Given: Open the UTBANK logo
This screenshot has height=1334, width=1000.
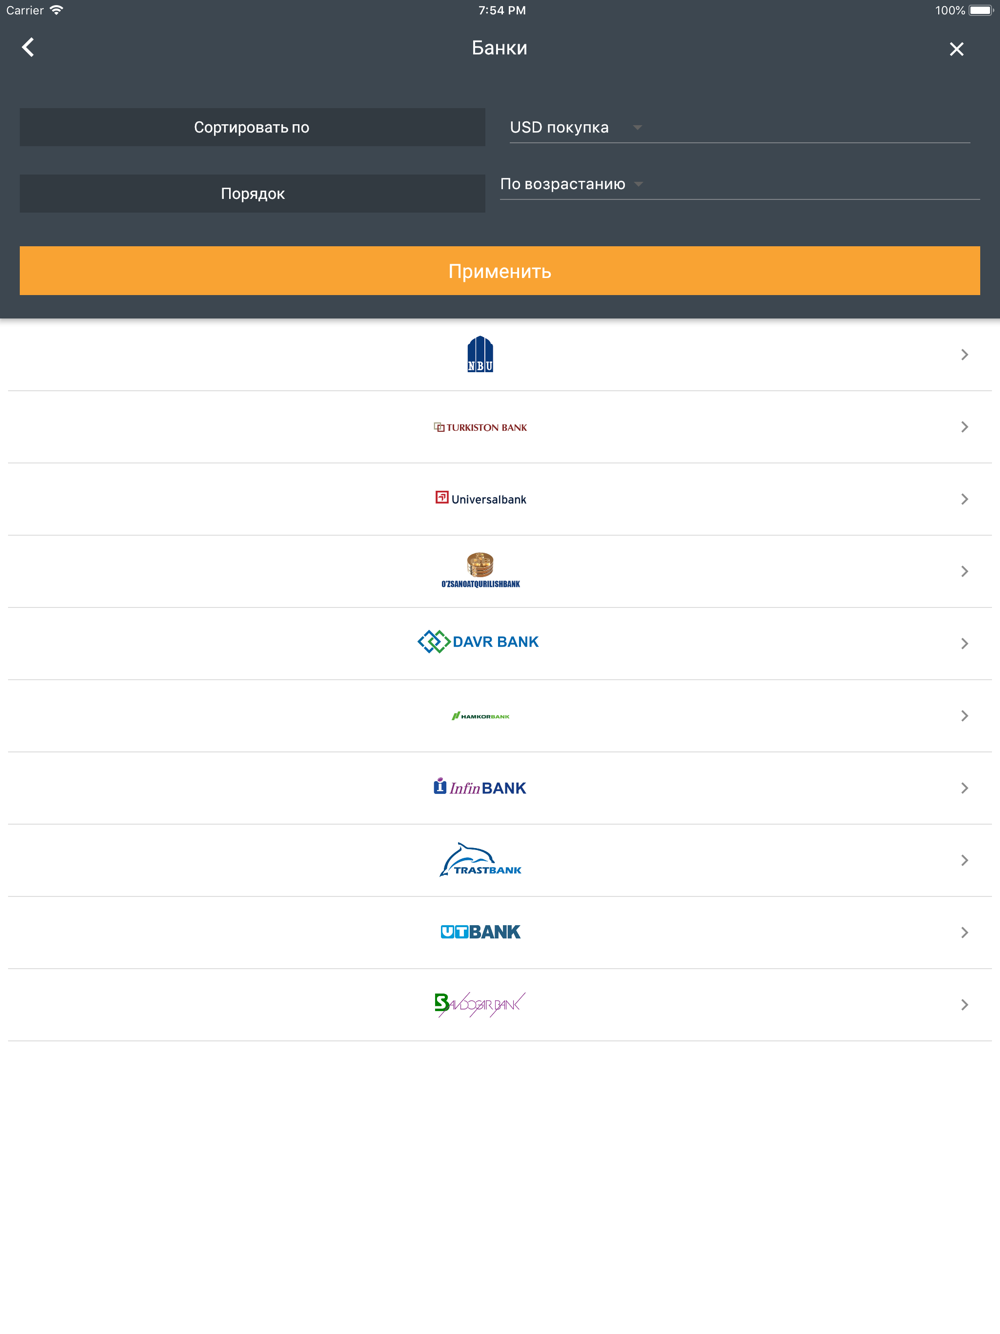Looking at the screenshot, I should (x=480, y=932).
